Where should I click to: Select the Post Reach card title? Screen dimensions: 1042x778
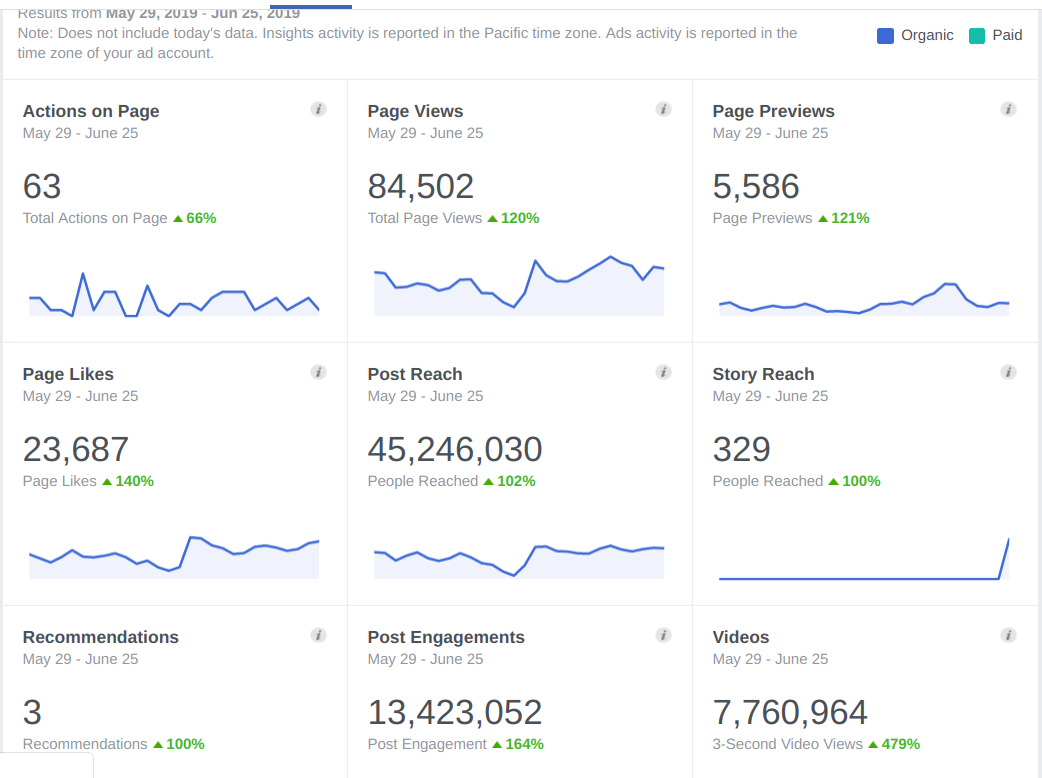click(x=415, y=374)
